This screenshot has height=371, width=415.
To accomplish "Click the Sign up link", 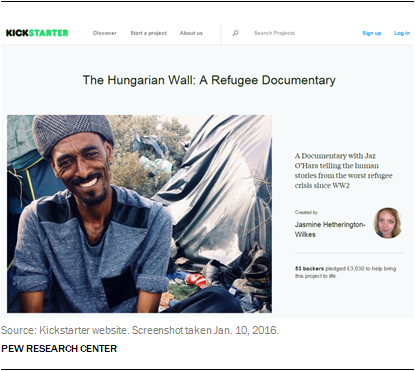I will [372, 33].
